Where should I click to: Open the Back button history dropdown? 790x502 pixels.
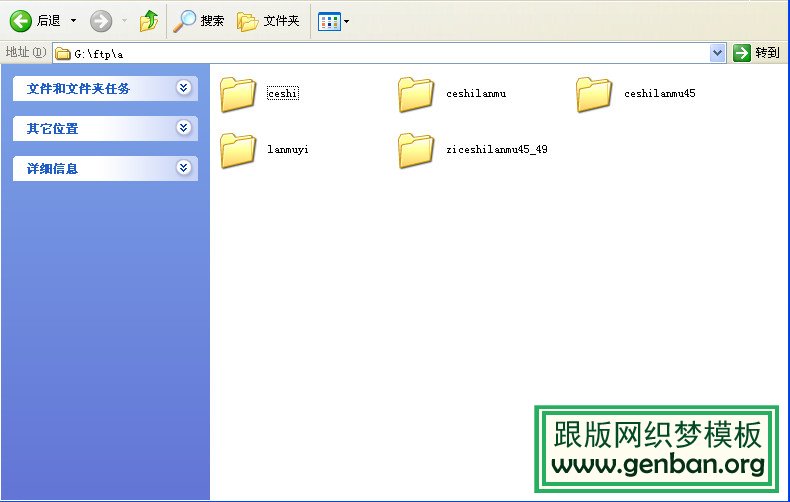tap(73, 20)
